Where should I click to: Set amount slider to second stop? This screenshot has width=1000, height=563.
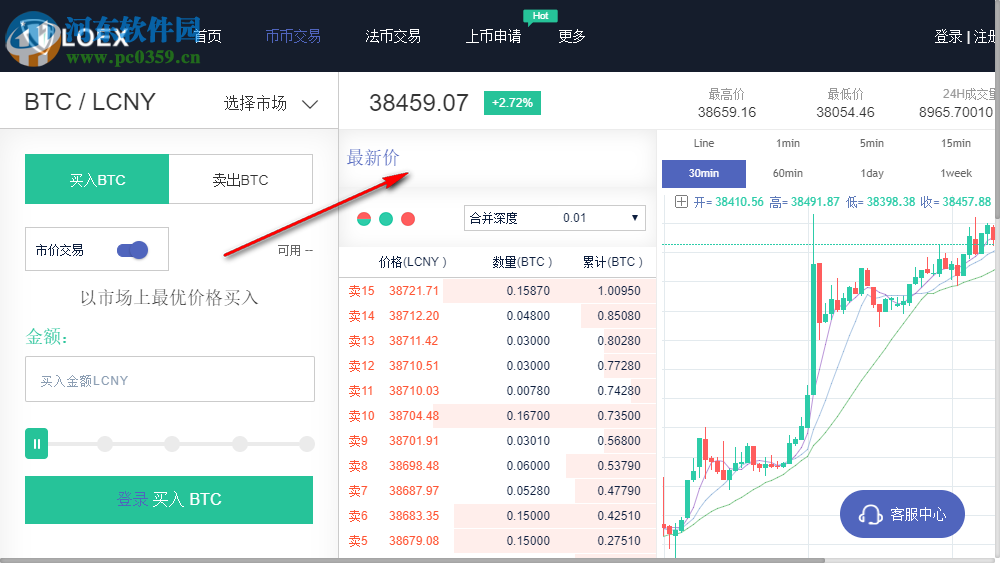105,444
